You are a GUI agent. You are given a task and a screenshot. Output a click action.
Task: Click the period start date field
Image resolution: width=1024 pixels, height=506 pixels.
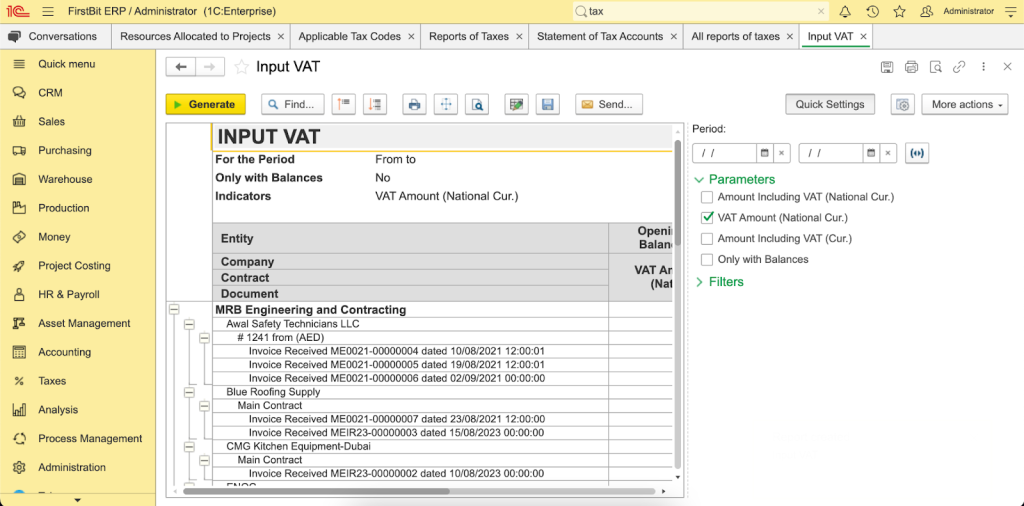(724, 153)
